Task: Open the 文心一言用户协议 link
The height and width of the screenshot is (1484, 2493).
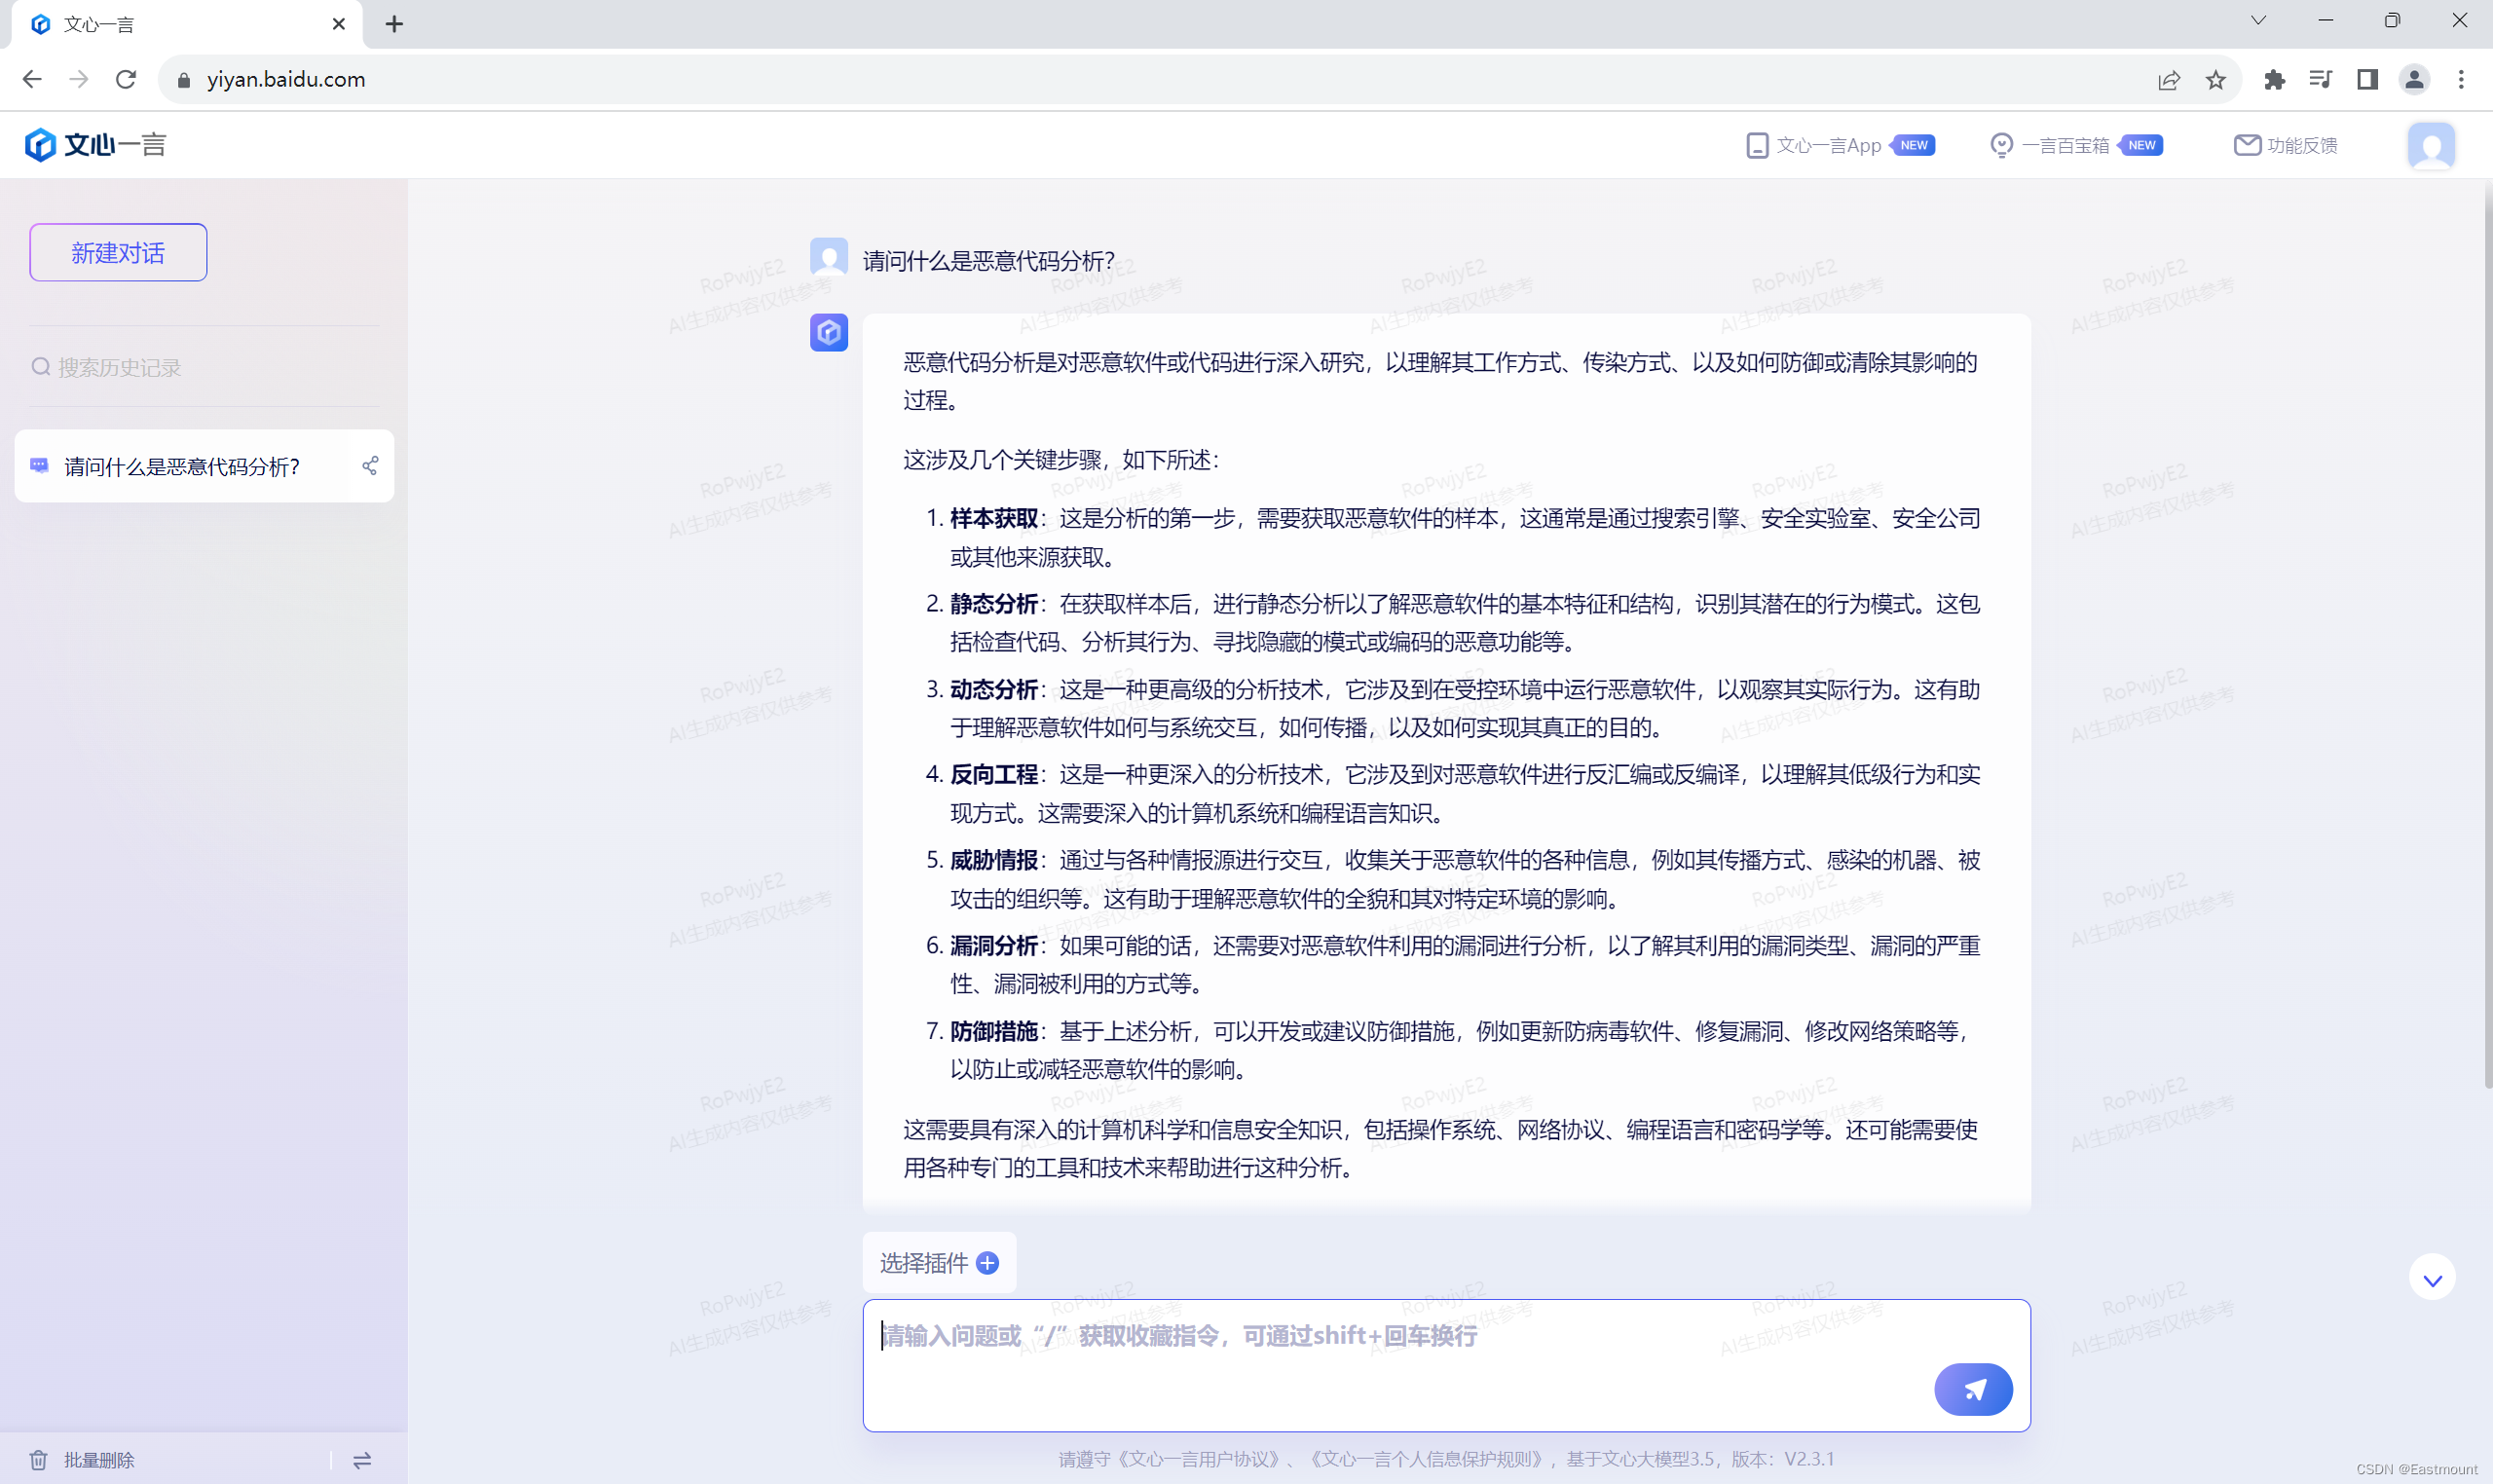Action: tap(1199, 1459)
